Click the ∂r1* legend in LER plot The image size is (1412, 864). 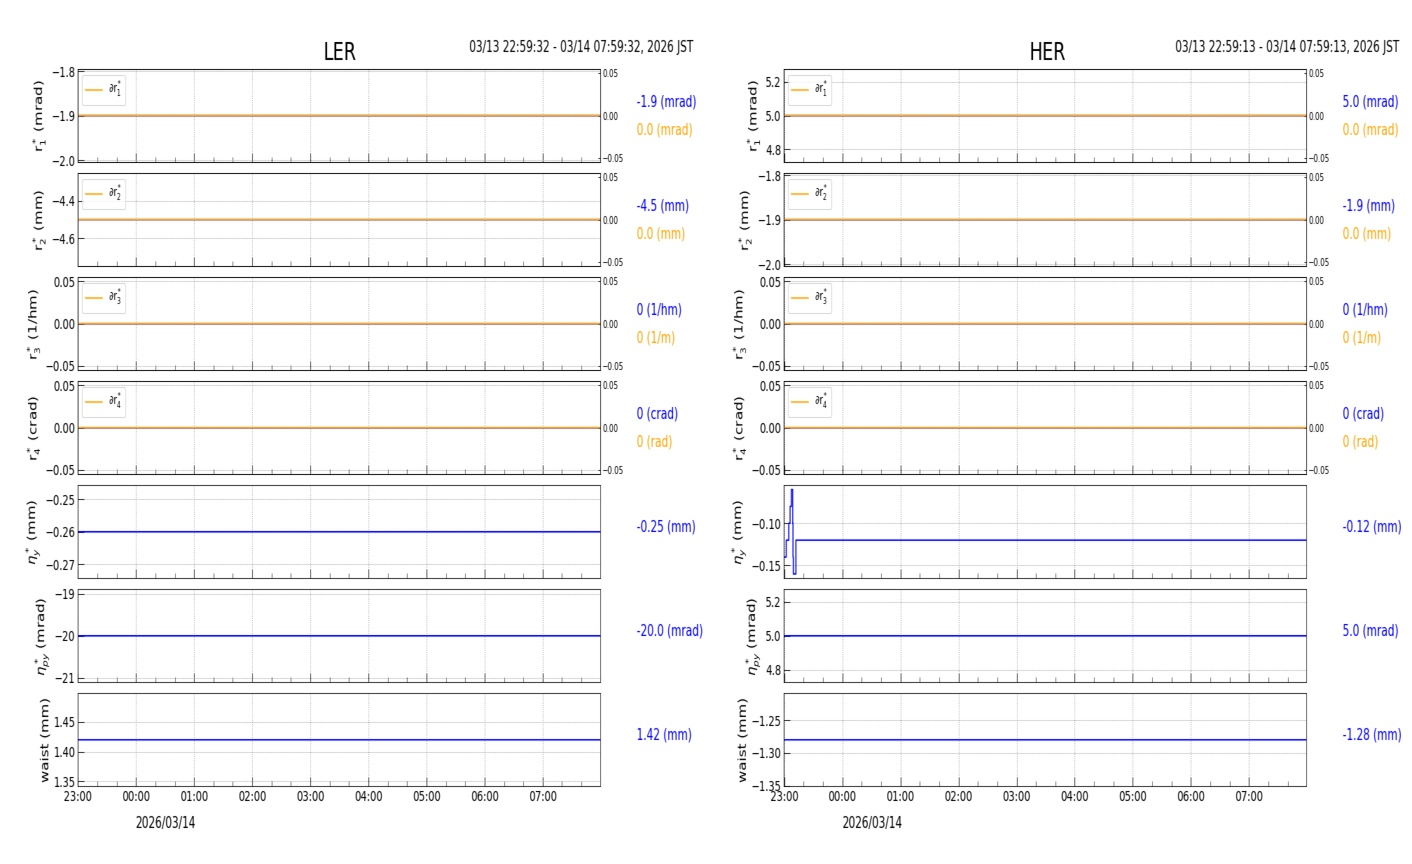click(104, 90)
